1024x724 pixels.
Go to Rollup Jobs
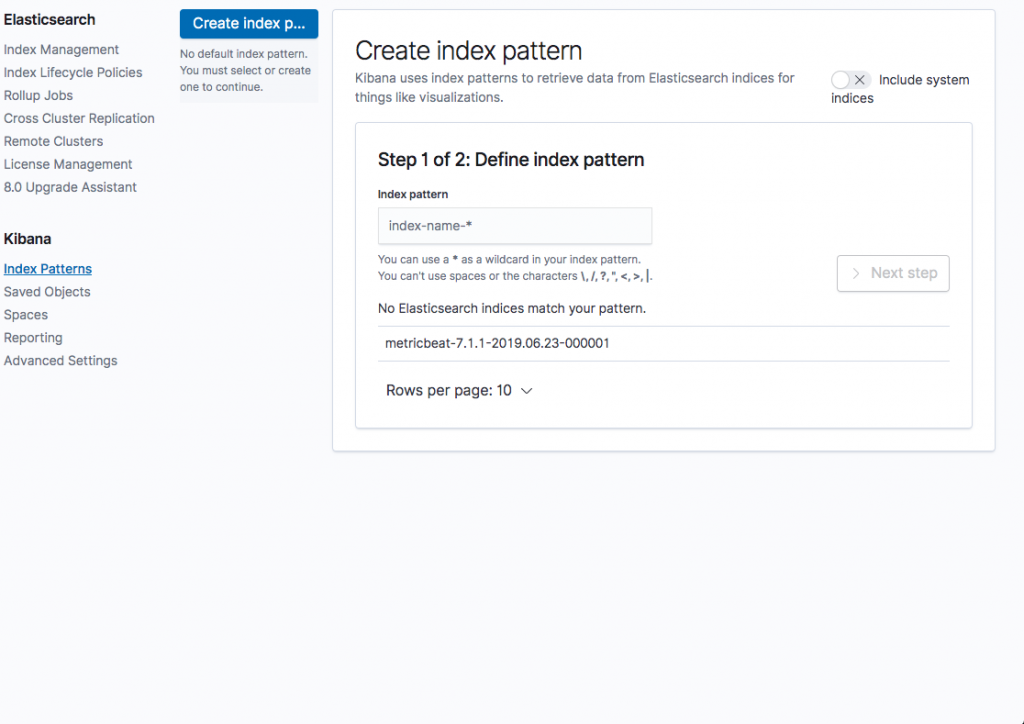click(x=39, y=95)
